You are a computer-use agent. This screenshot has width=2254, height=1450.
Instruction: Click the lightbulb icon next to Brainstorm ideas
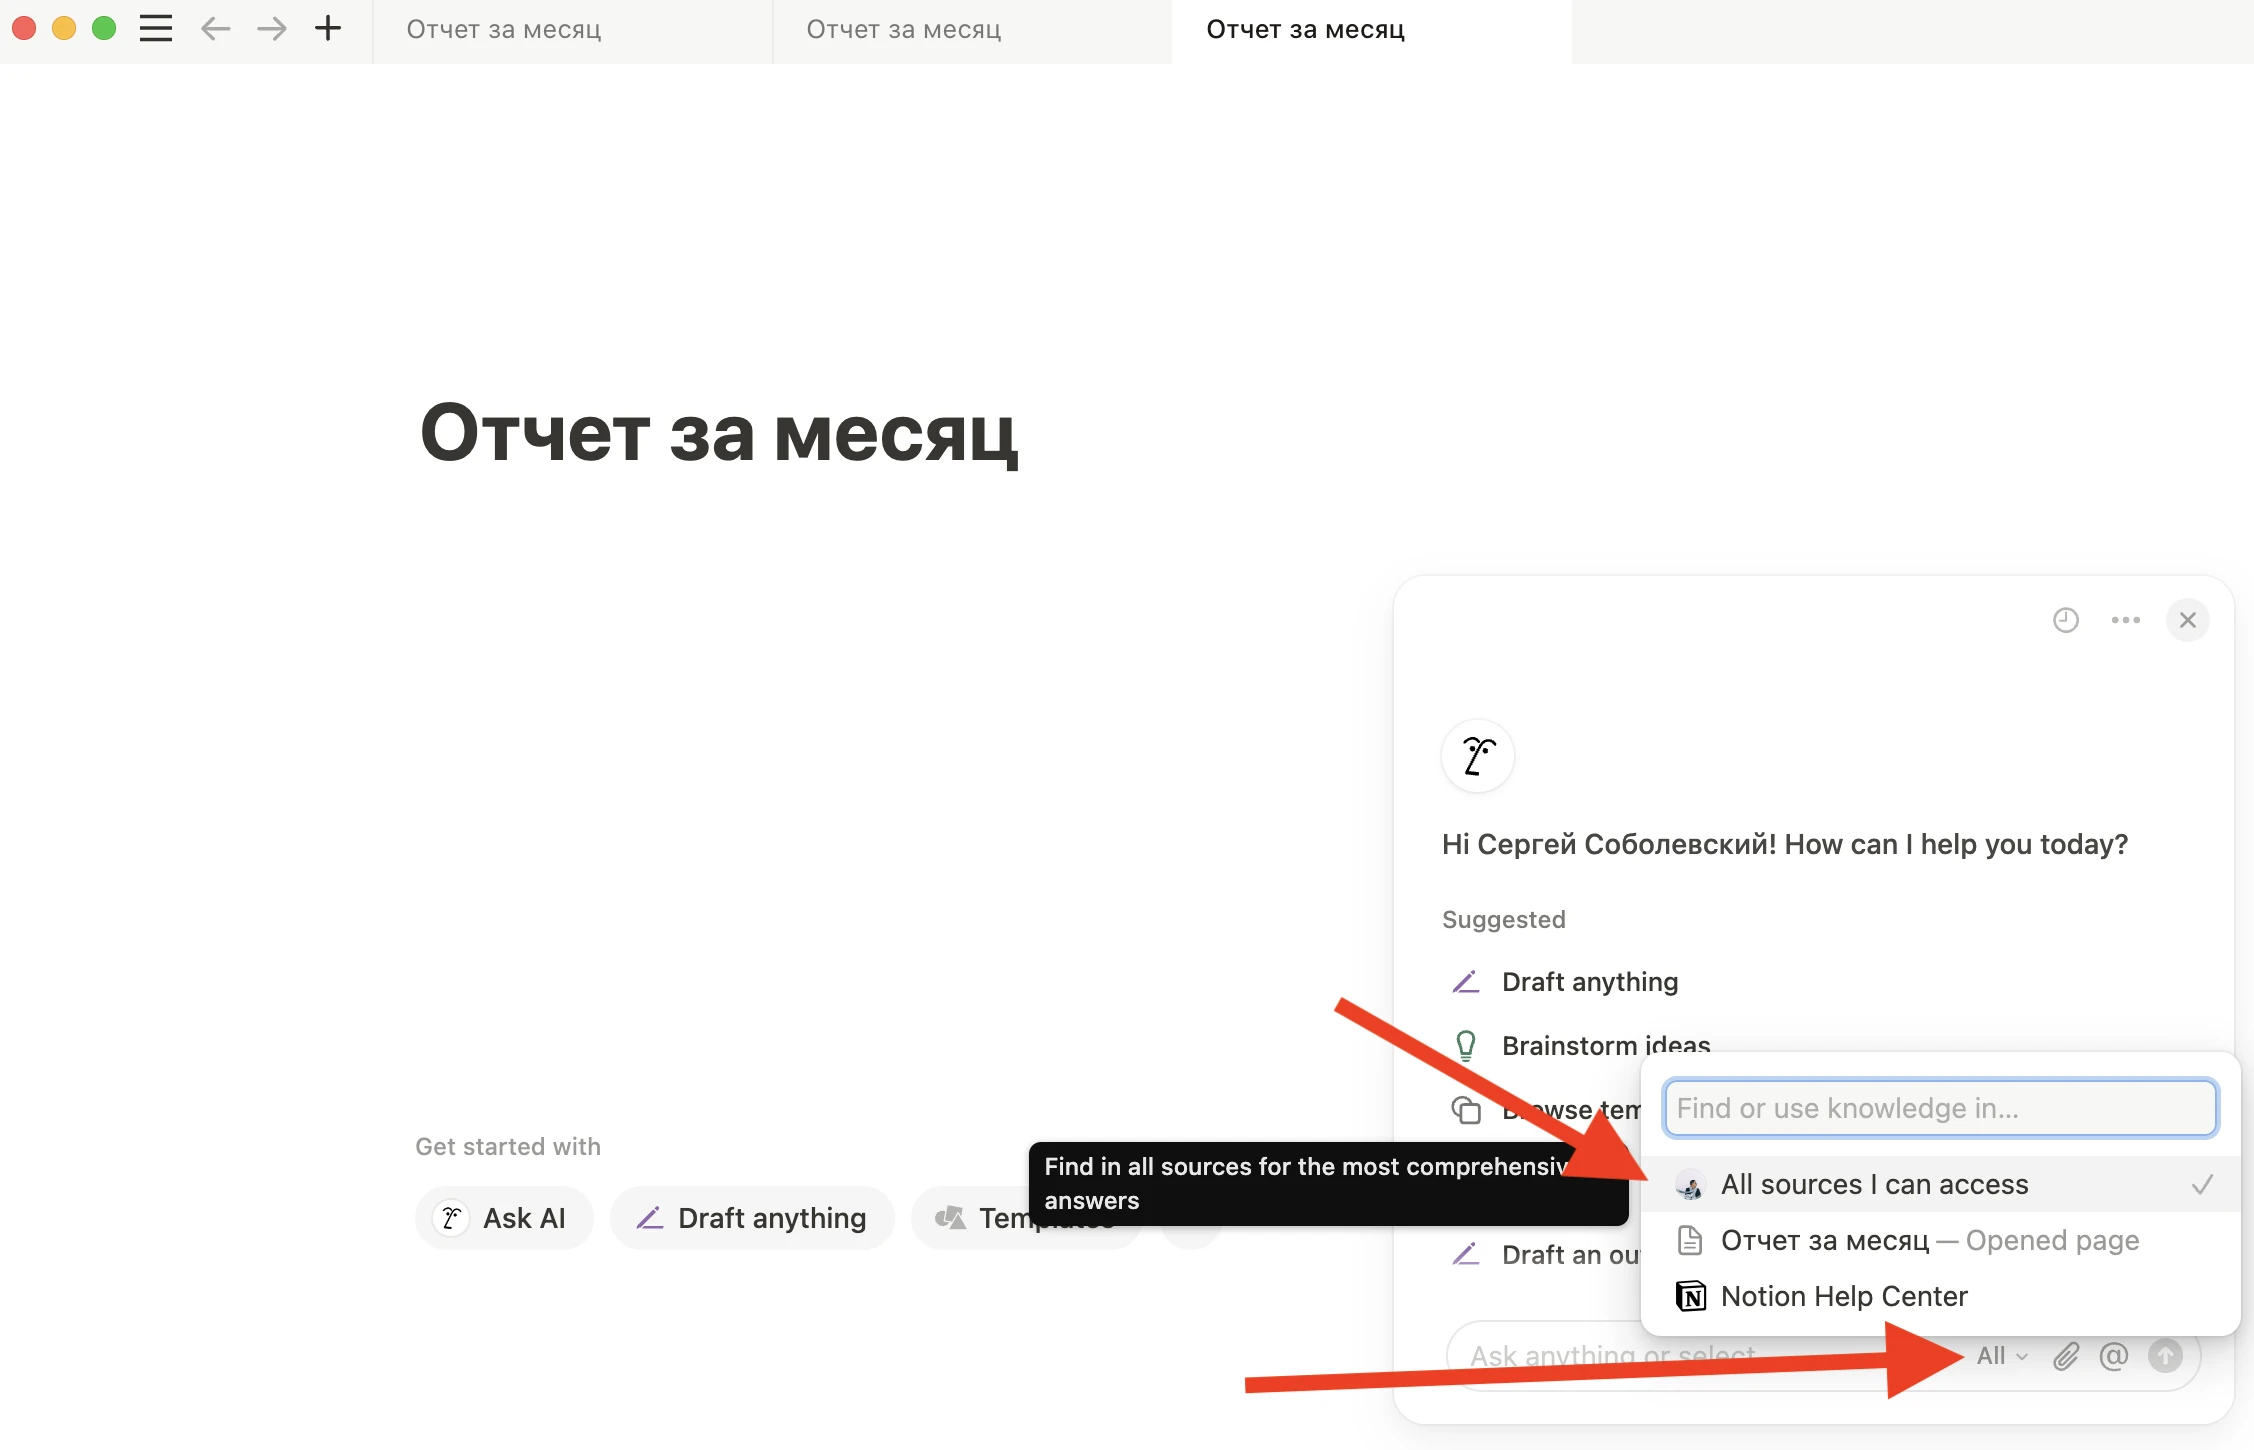(1466, 1046)
